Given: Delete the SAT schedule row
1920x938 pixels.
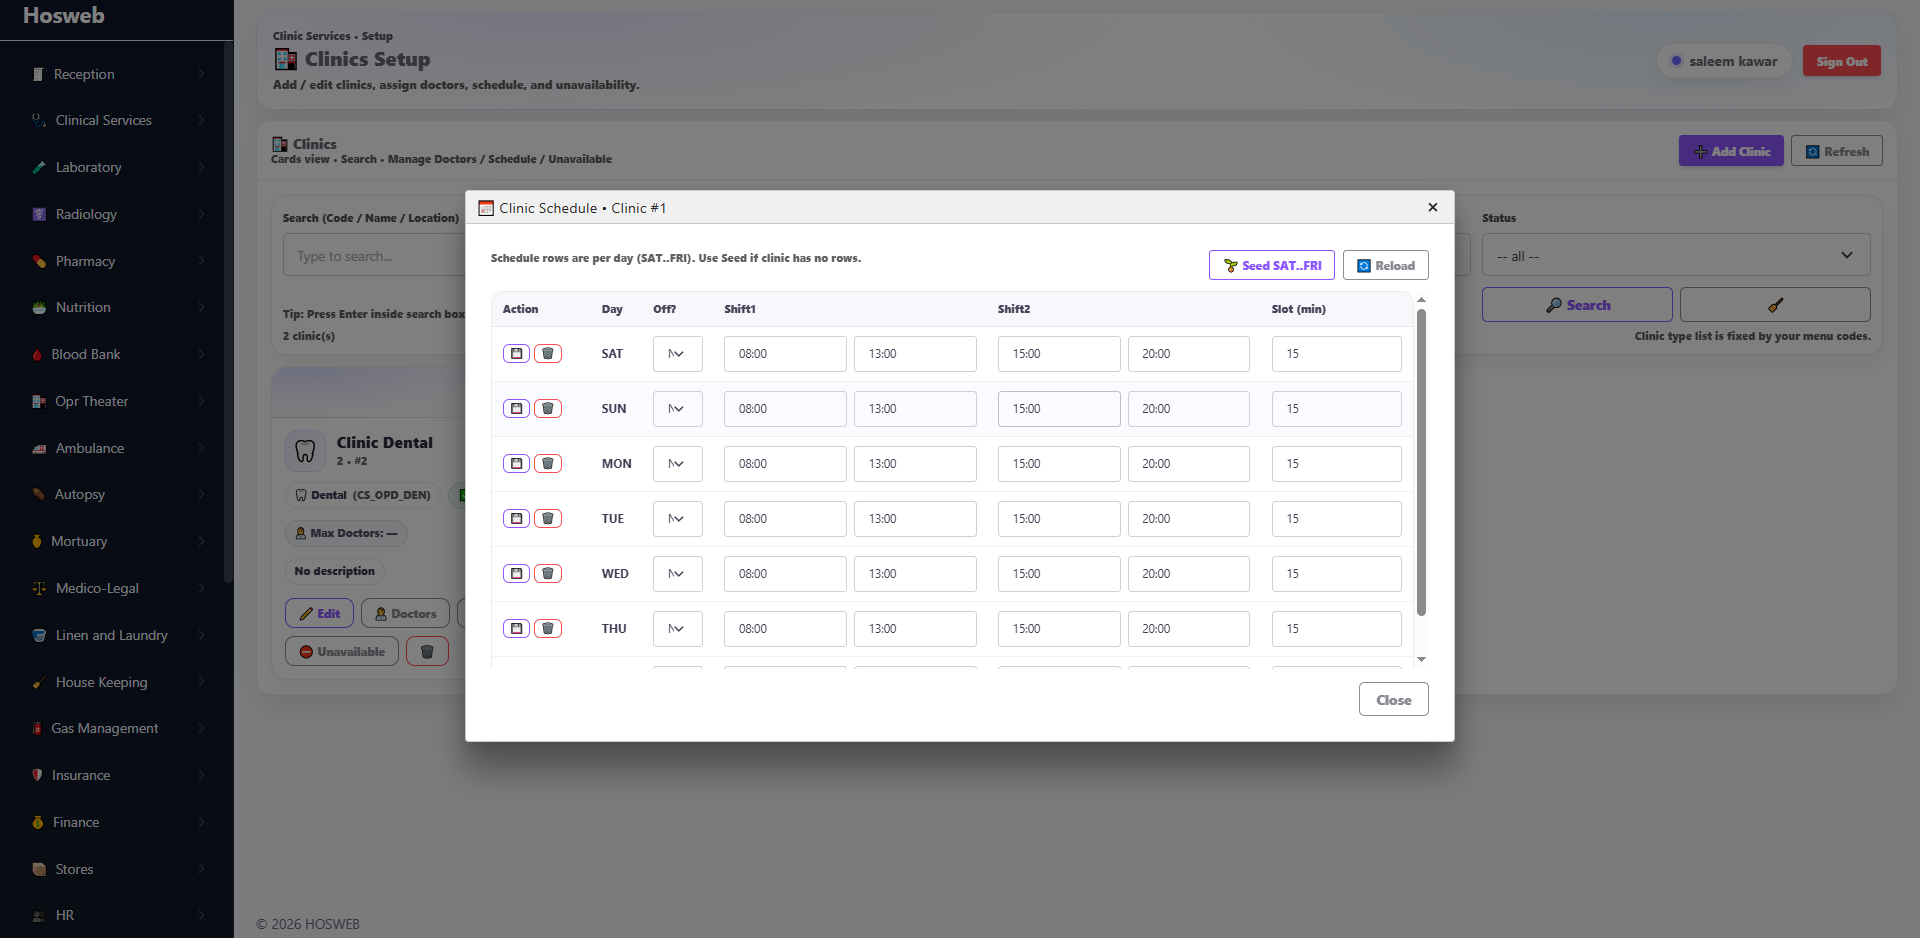Looking at the screenshot, I should point(548,353).
